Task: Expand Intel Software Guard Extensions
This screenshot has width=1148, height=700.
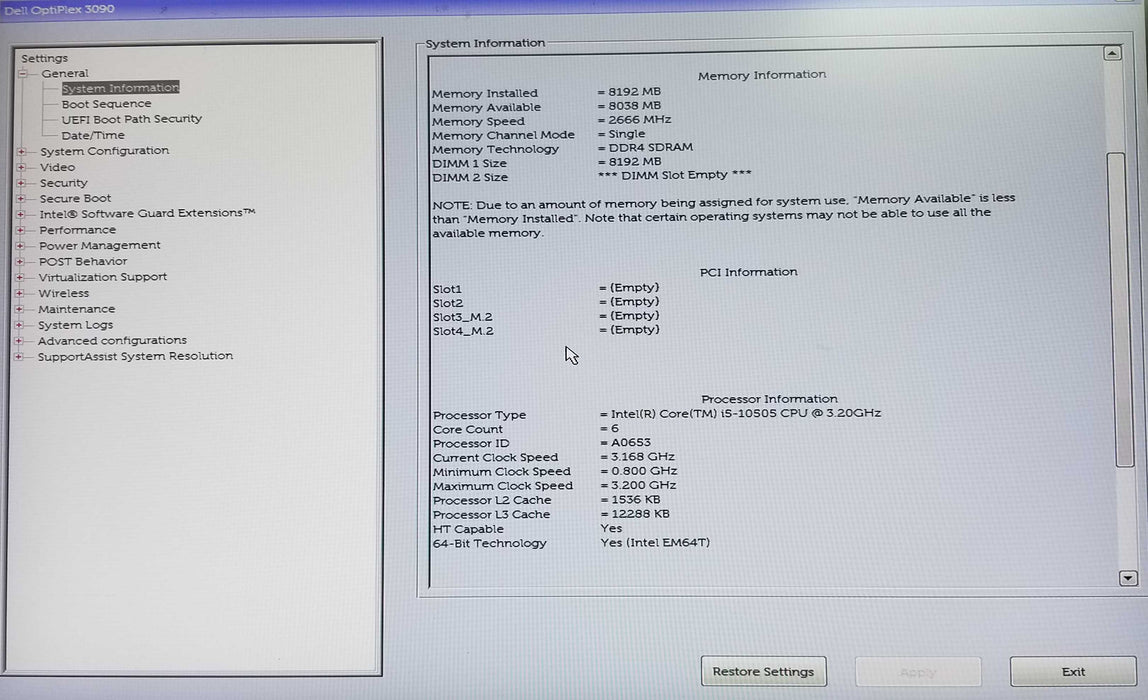Action: tap(21, 213)
